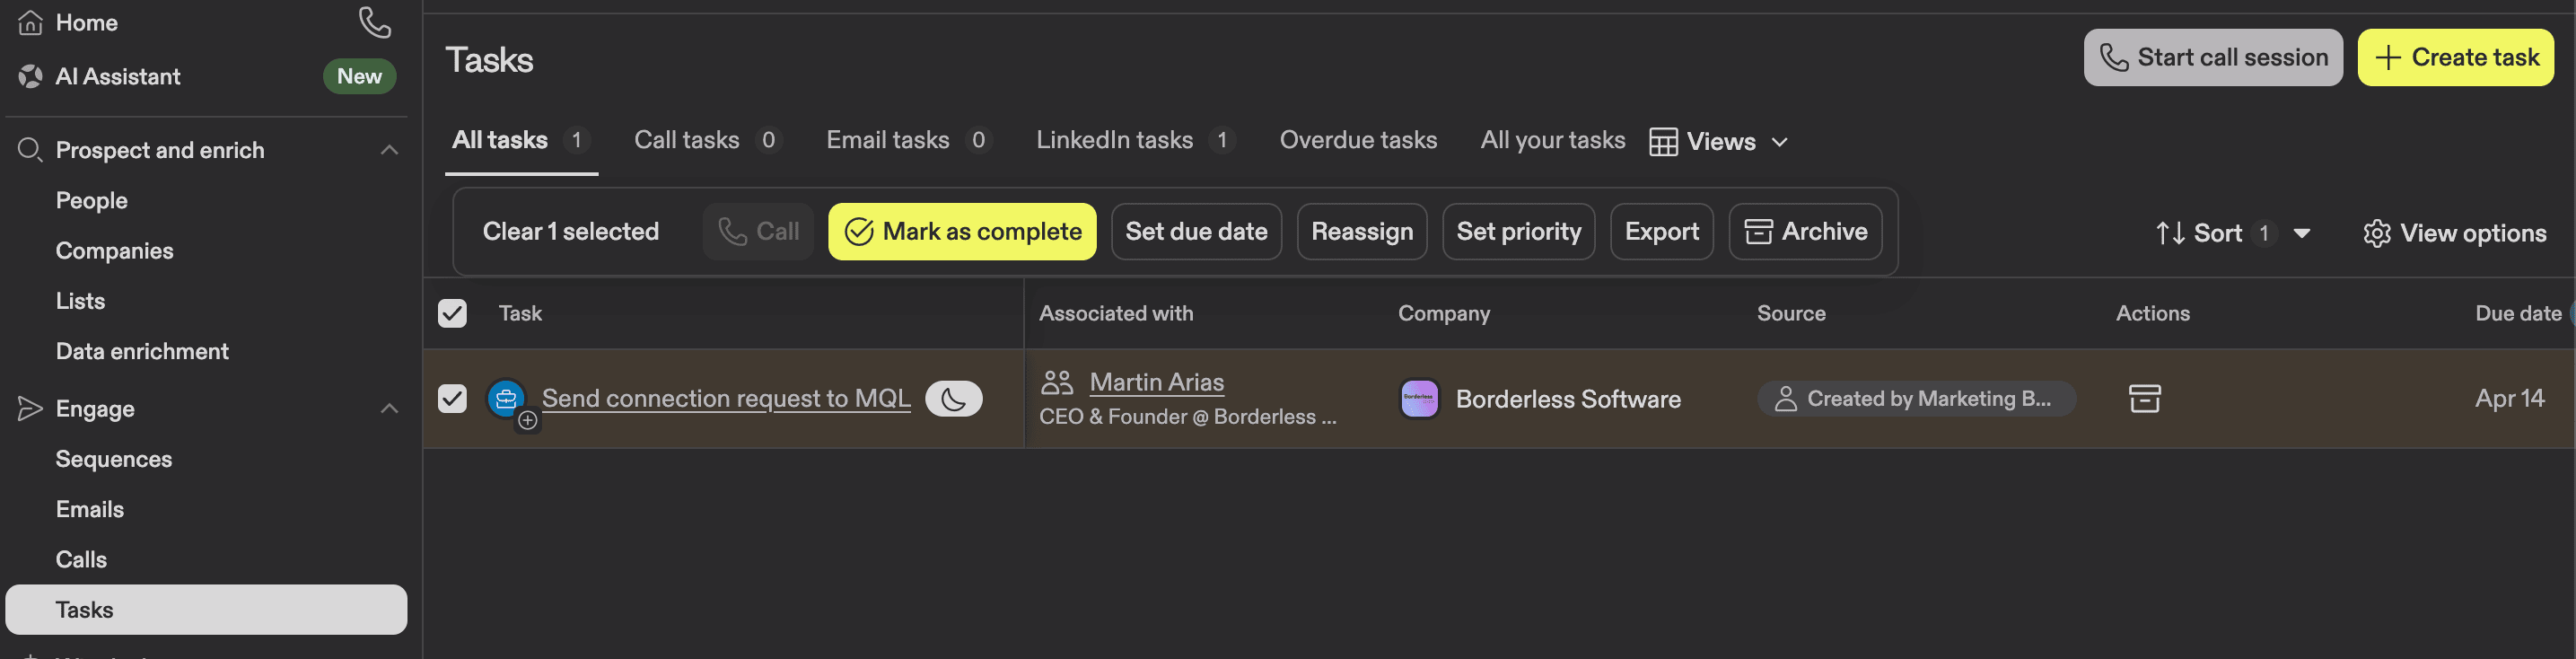
Task: Archive the selected task via toolbar
Action: click(x=1805, y=232)
